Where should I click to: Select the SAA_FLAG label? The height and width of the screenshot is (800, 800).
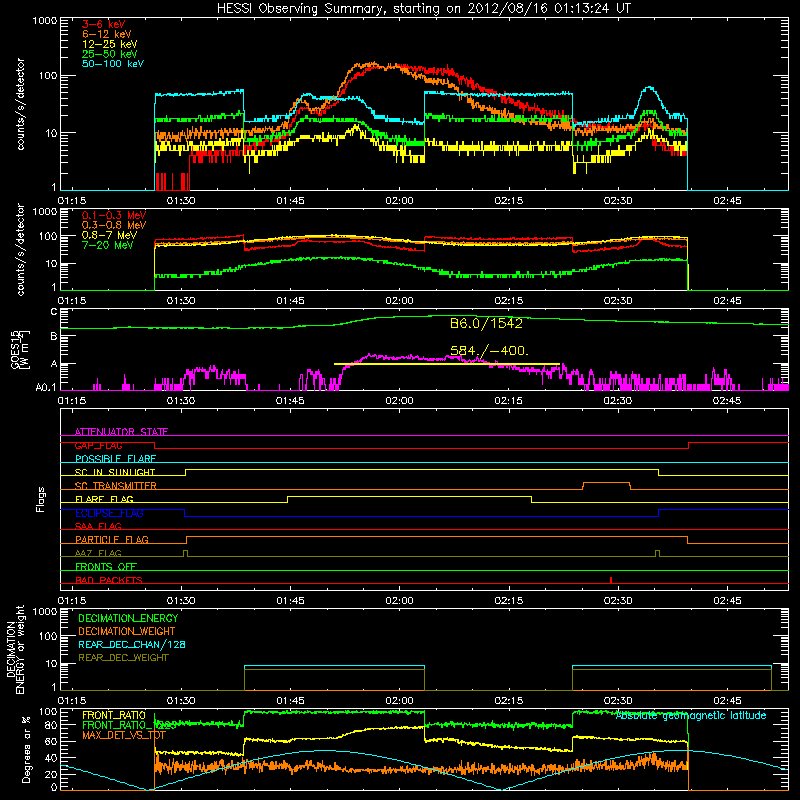tap(98, 526)
